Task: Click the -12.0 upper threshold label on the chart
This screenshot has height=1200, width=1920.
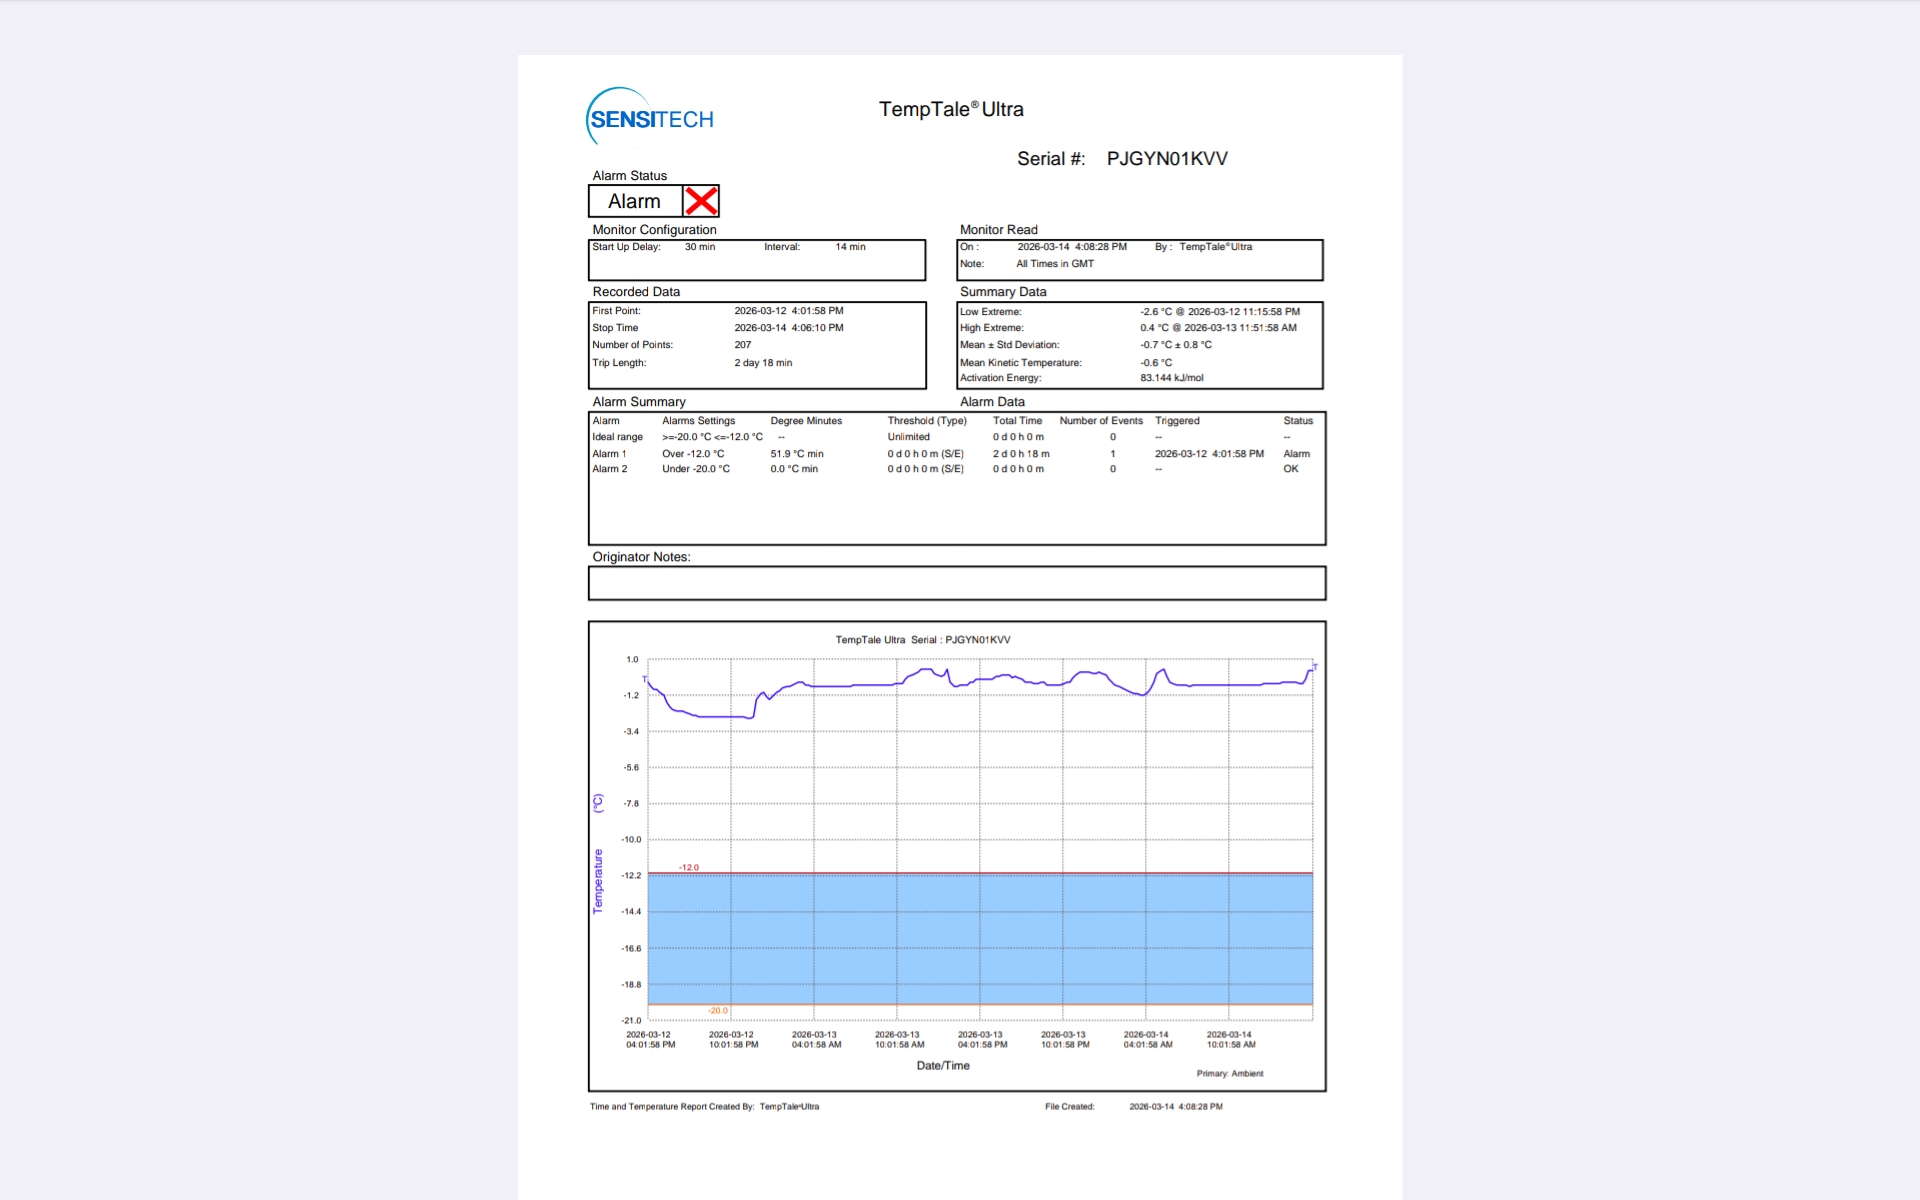Action: 689,867
